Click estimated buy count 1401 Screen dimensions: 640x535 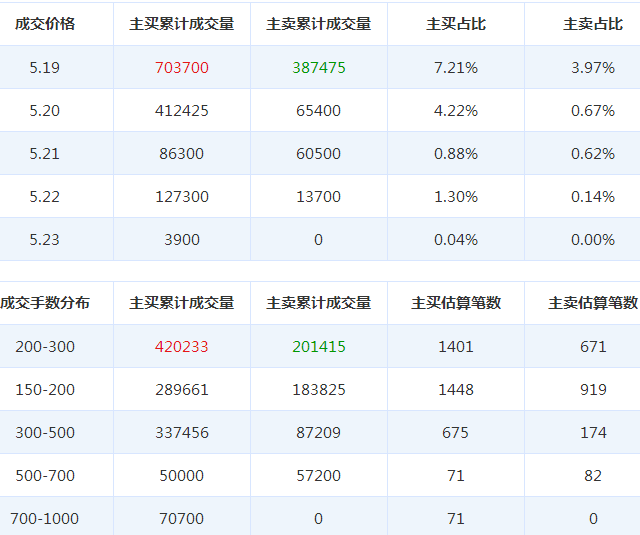click(x=456, y=347)
